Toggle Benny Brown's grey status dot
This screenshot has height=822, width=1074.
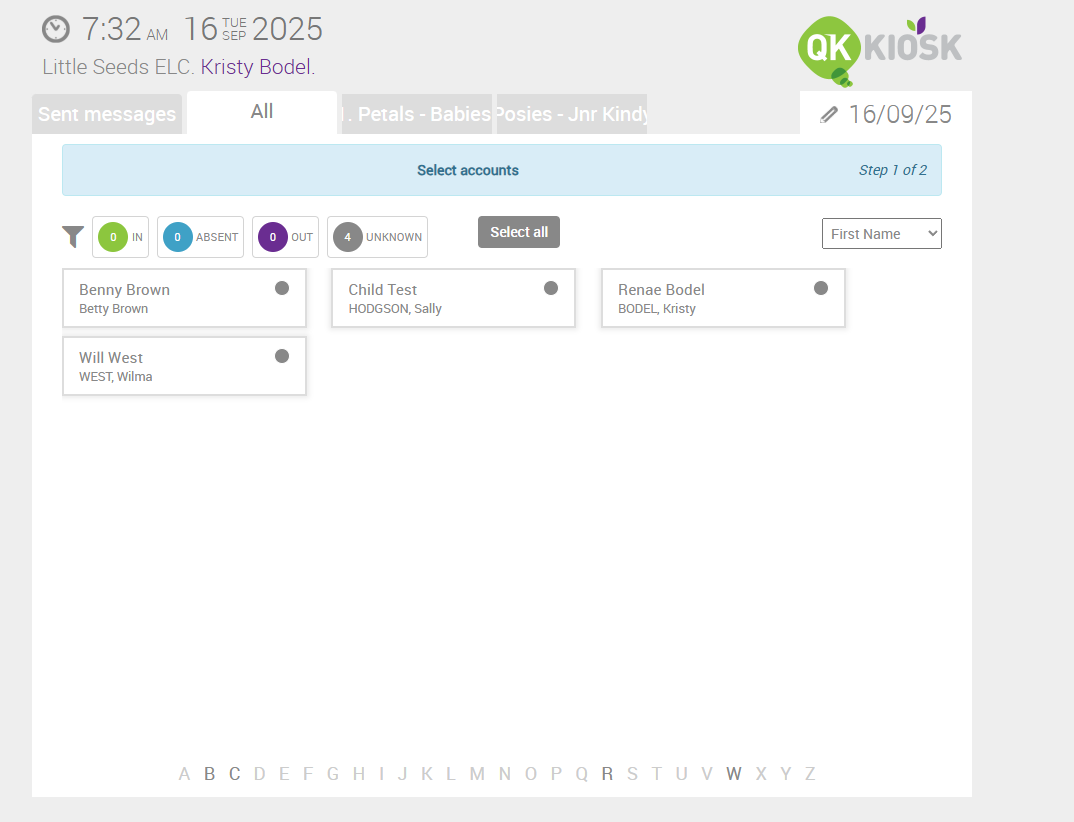282,288
